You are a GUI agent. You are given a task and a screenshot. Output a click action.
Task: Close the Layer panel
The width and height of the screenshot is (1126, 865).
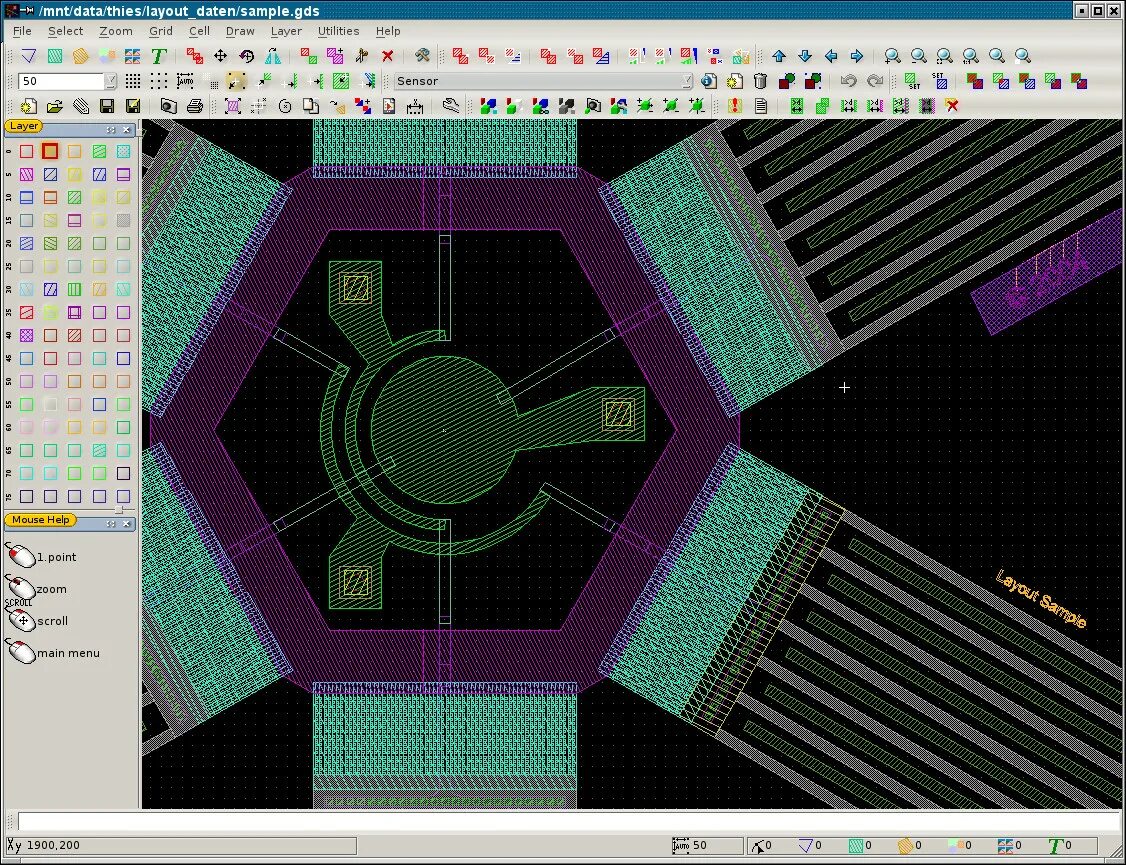[x=126, y=130]
